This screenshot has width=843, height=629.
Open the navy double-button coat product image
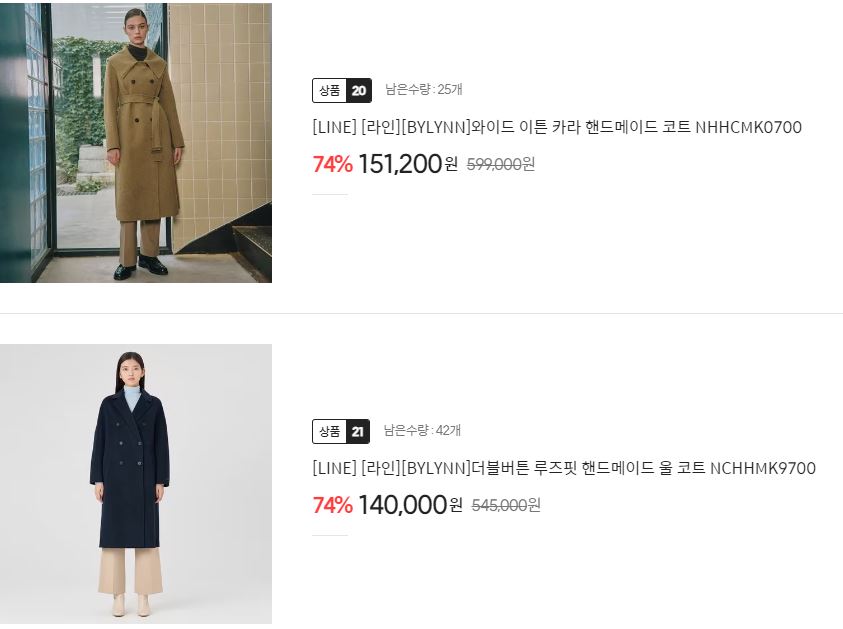(x=135, y=484)
